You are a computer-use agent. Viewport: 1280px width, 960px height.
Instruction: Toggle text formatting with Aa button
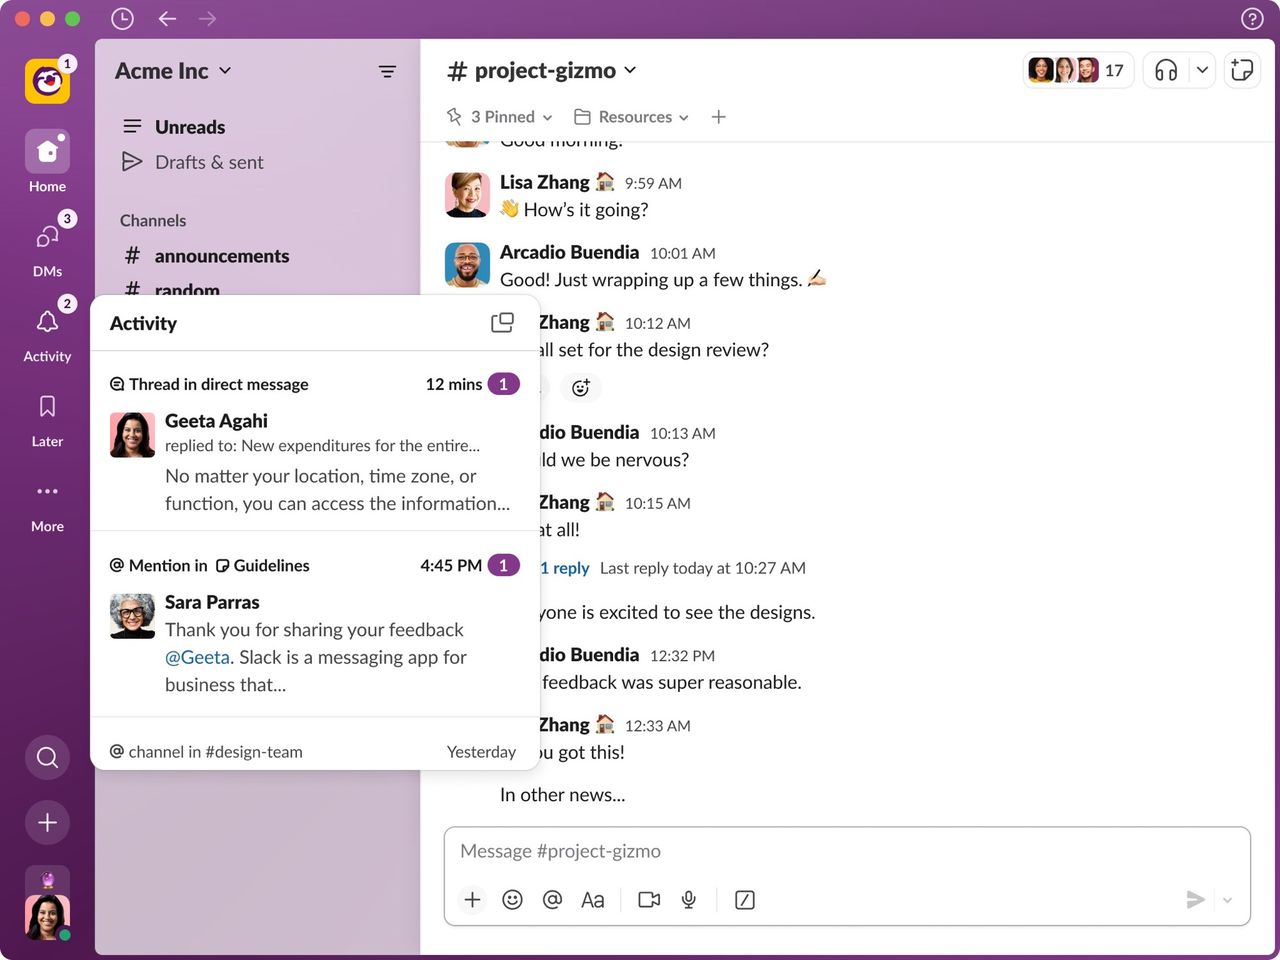coord(593,900)
